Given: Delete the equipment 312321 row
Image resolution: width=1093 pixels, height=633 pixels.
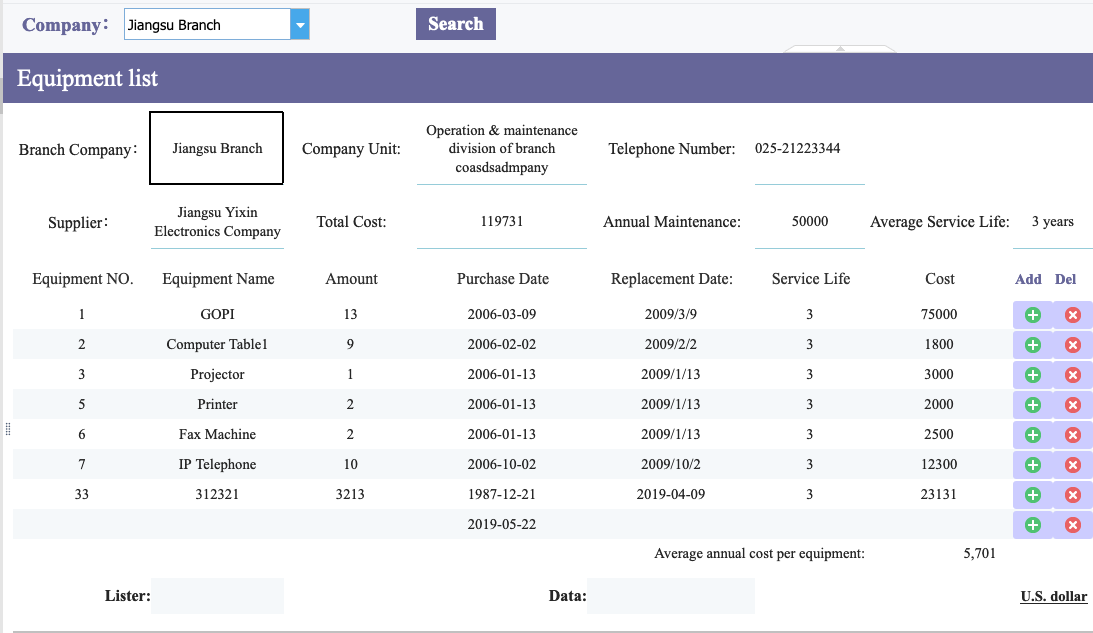Looking at the screenshot, I should [x=1073, y=495].
